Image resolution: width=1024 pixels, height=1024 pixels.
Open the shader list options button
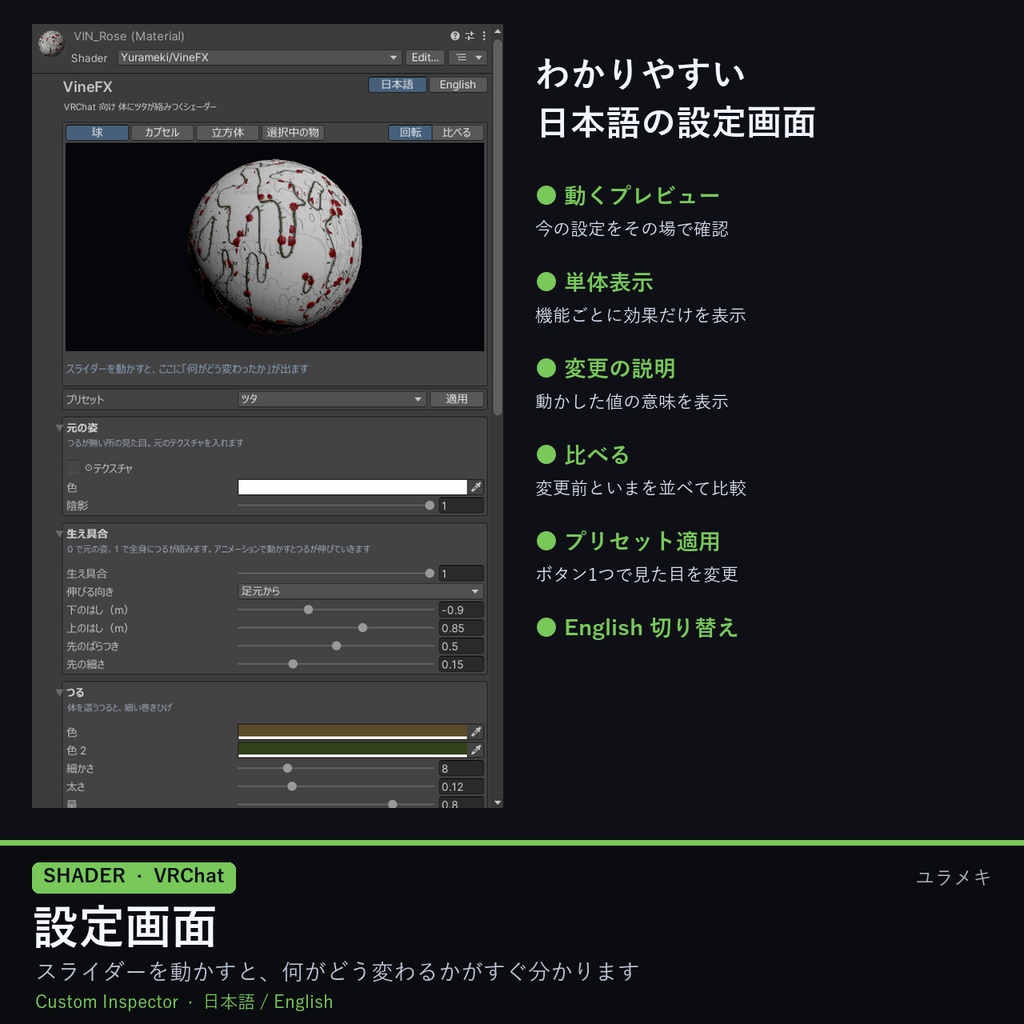(468, 57)
